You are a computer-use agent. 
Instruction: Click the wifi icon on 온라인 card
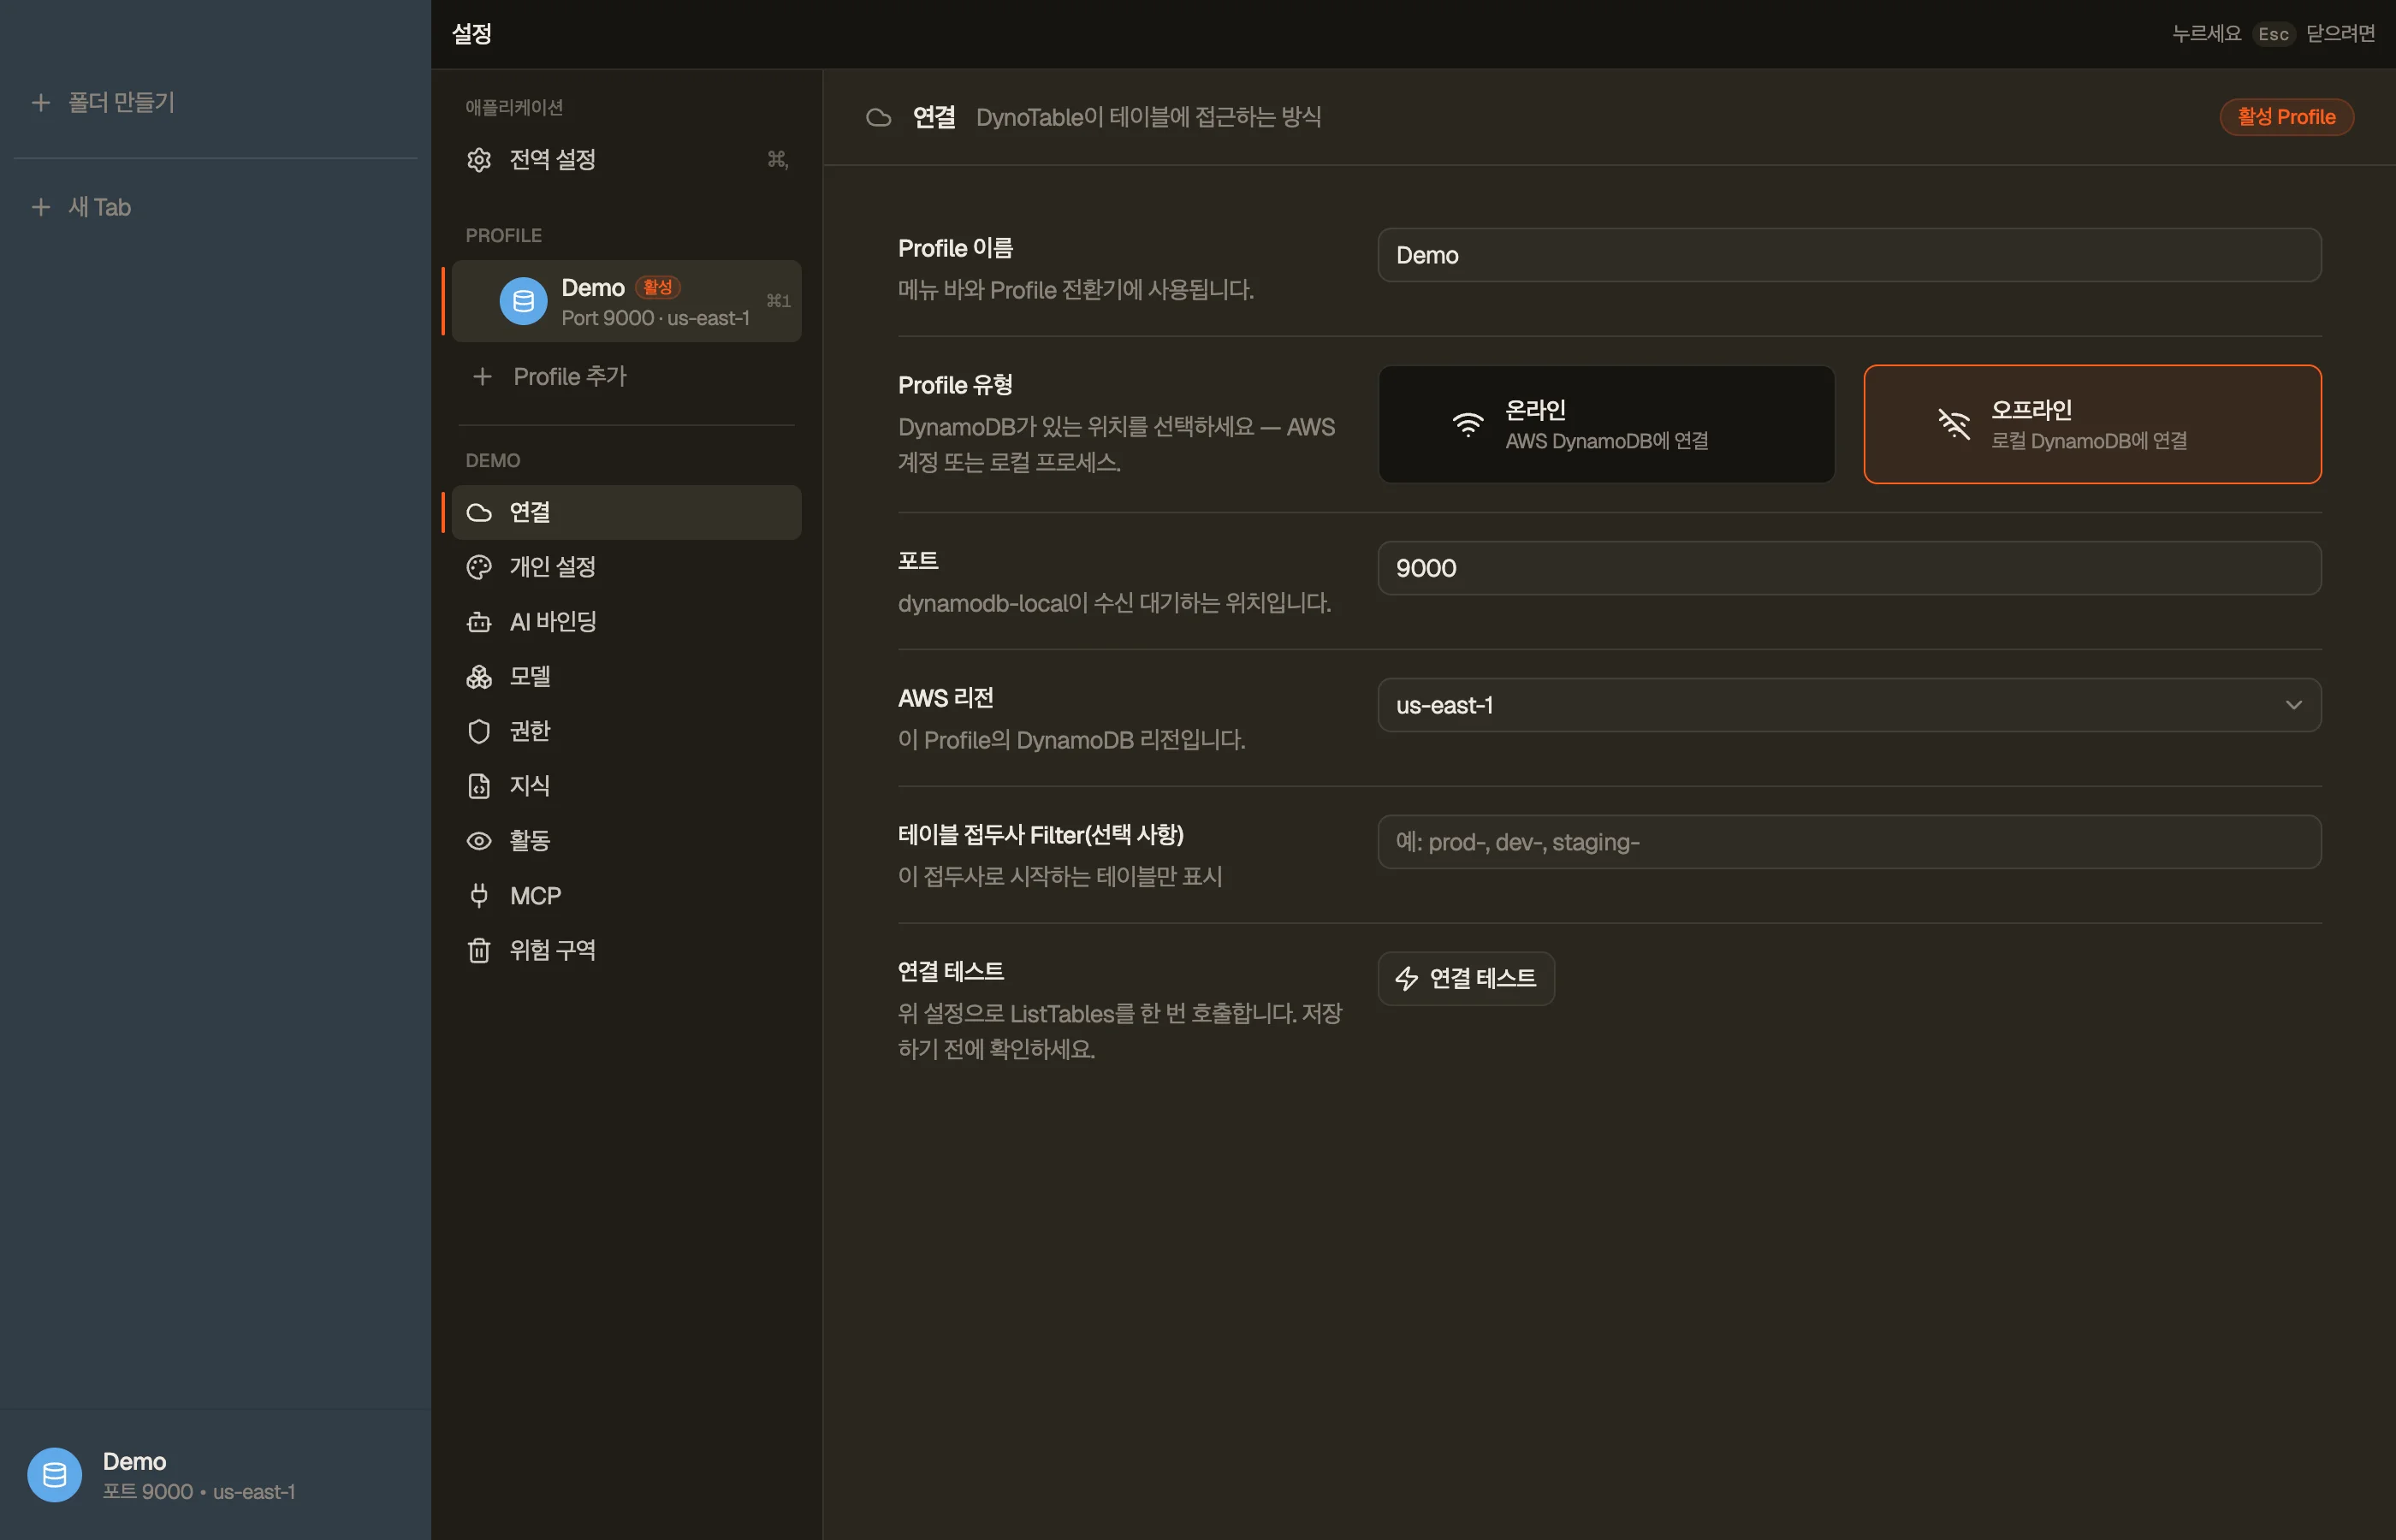click(1467, 425)
